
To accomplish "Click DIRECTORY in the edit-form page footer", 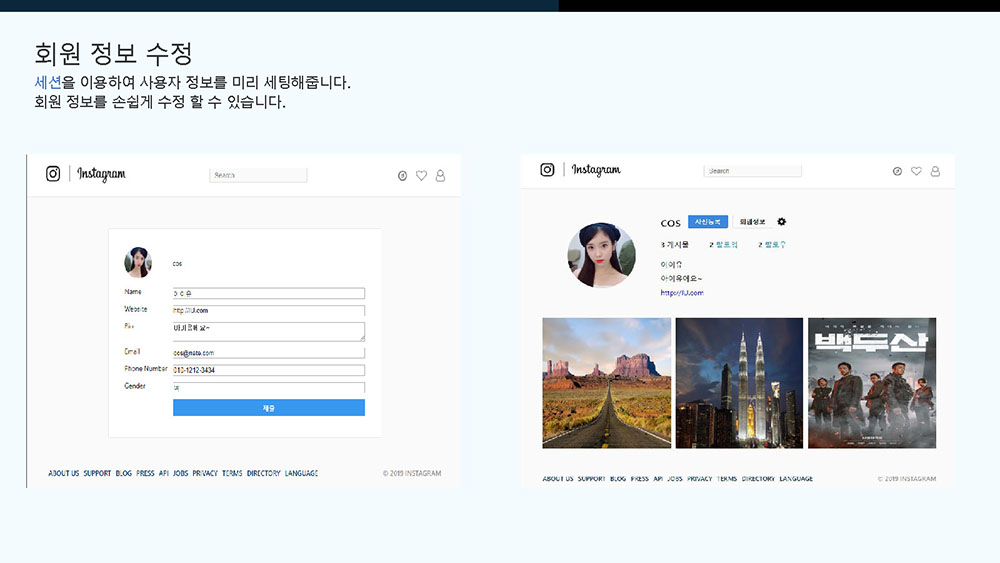I will [263, 473].
